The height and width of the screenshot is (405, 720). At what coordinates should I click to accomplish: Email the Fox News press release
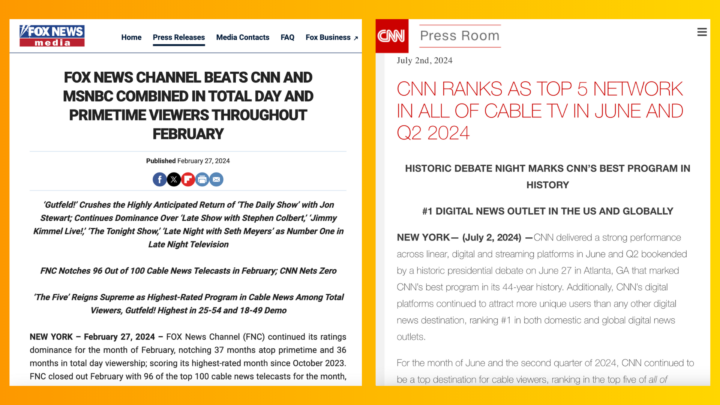pos(216,179)
